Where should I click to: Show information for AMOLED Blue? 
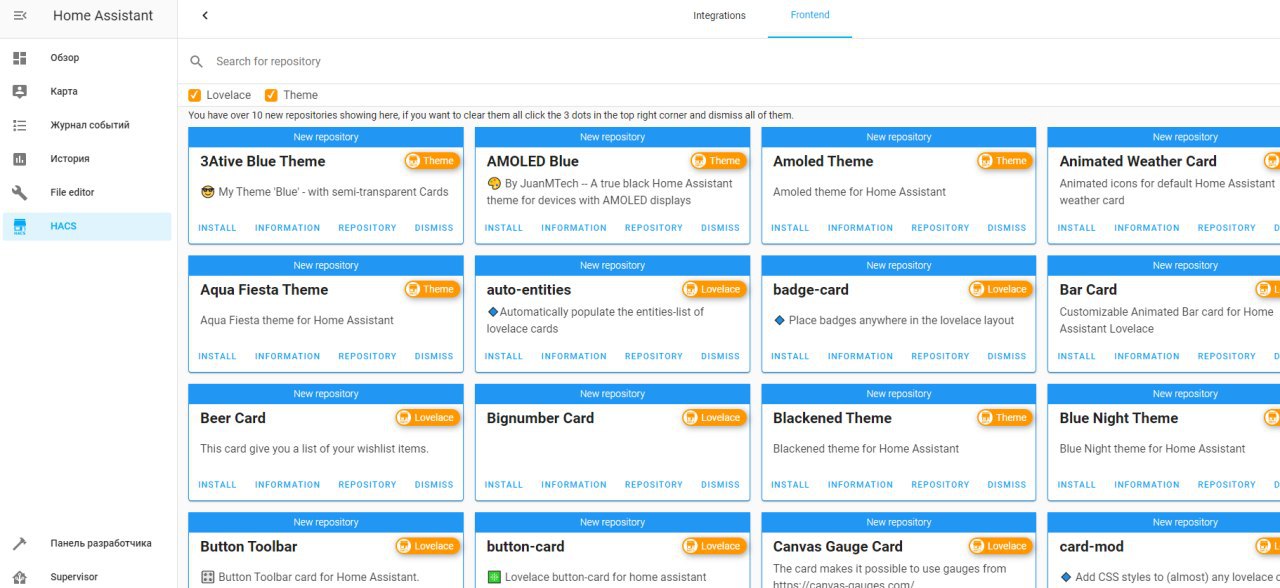pyautogui.click(x=574, y=228)
